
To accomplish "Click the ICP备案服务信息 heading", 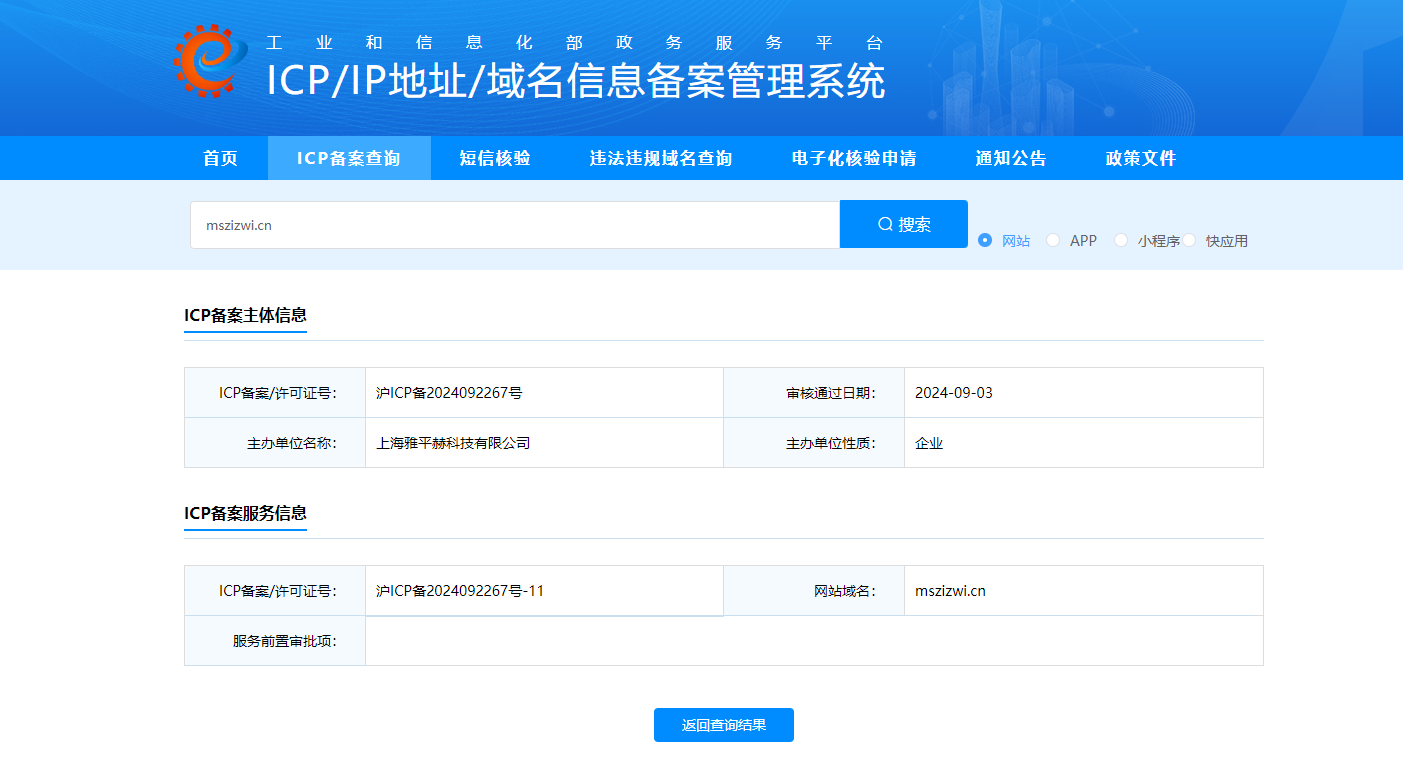I will [x=245, y=513].
